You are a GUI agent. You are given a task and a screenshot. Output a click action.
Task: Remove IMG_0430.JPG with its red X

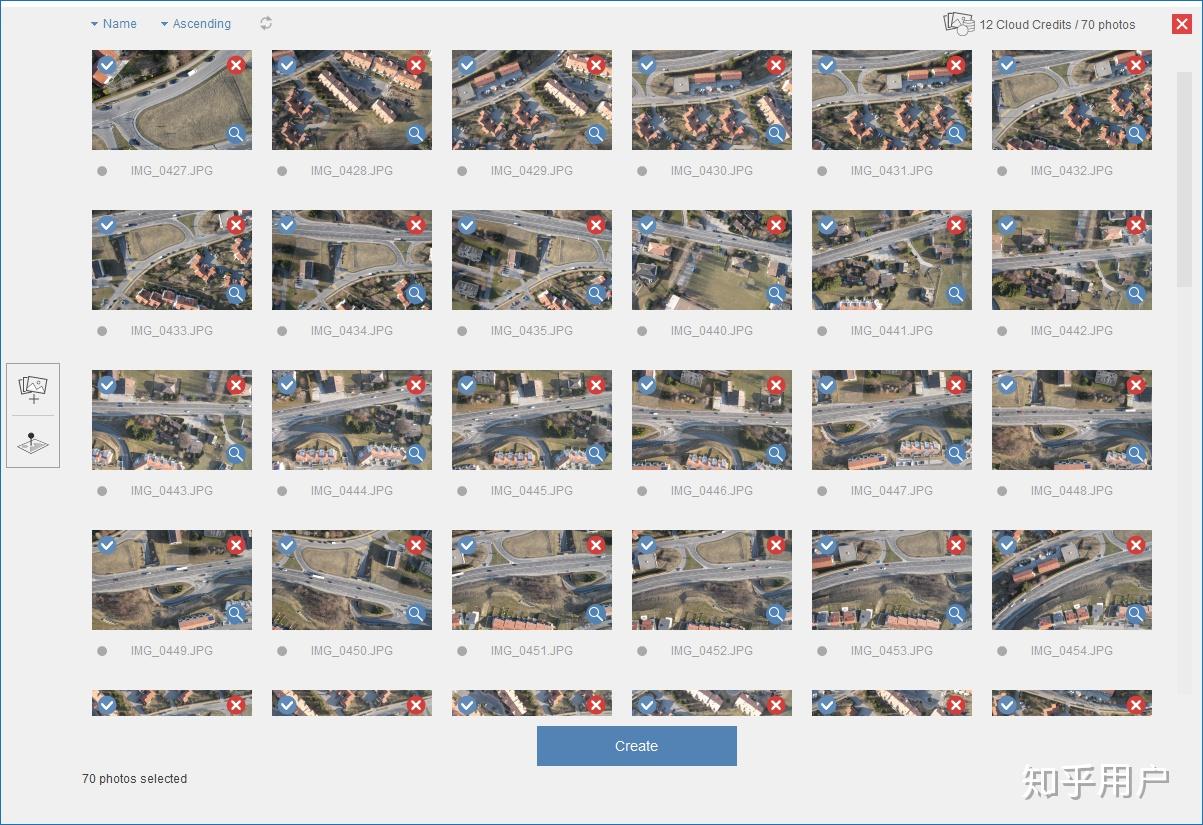click(x=775, y=64)
